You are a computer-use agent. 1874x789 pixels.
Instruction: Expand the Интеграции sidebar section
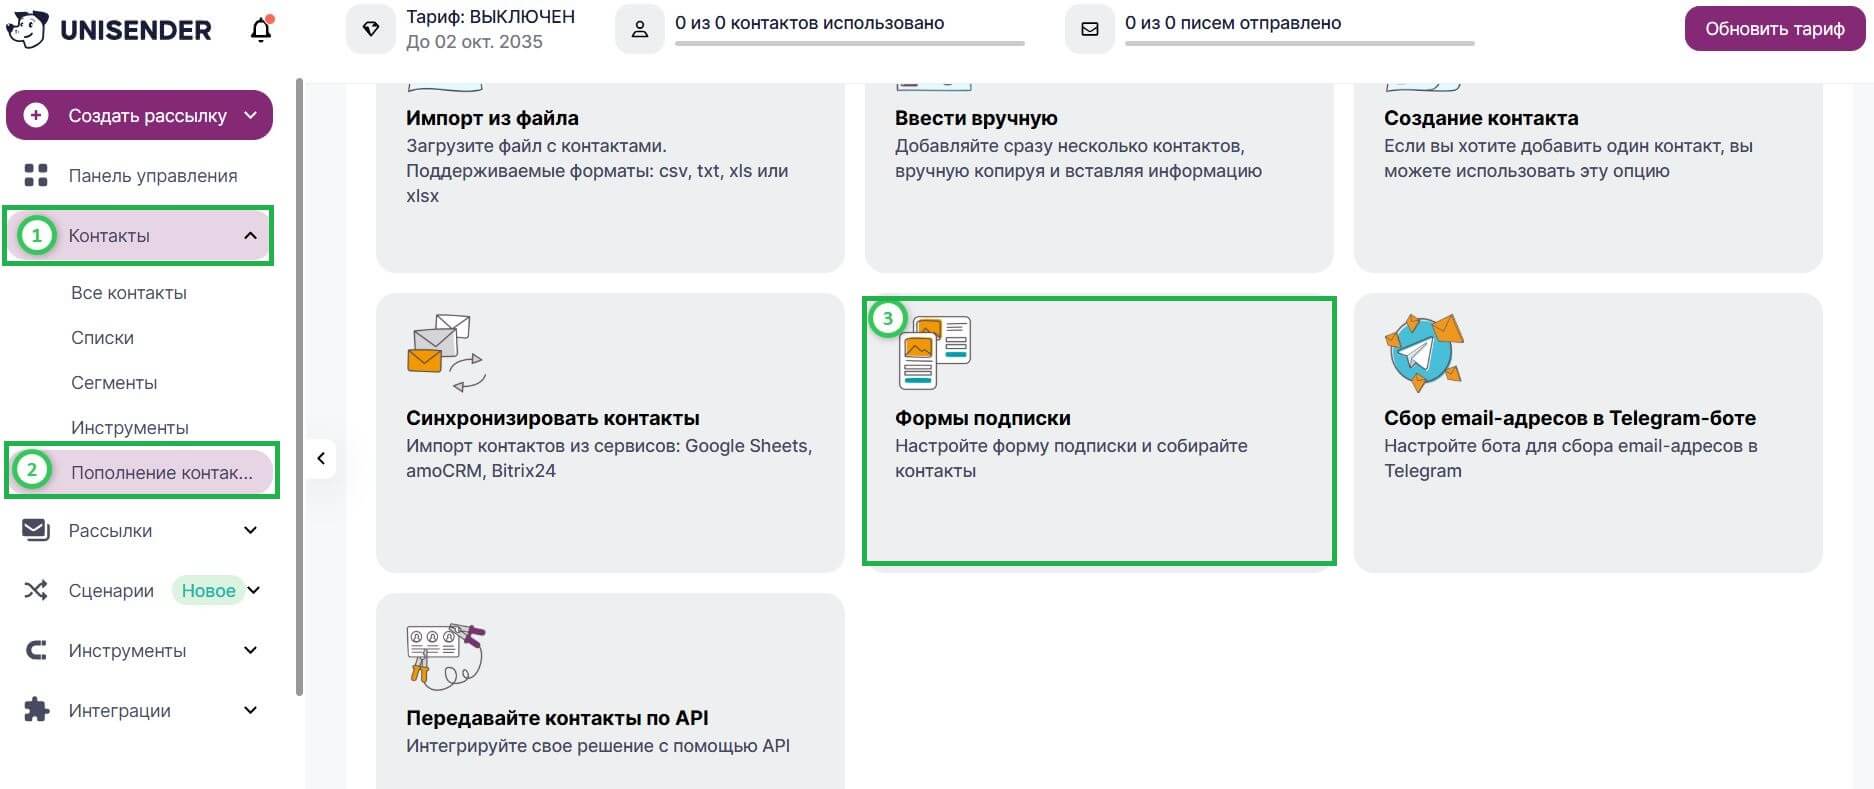coord(250,711)
